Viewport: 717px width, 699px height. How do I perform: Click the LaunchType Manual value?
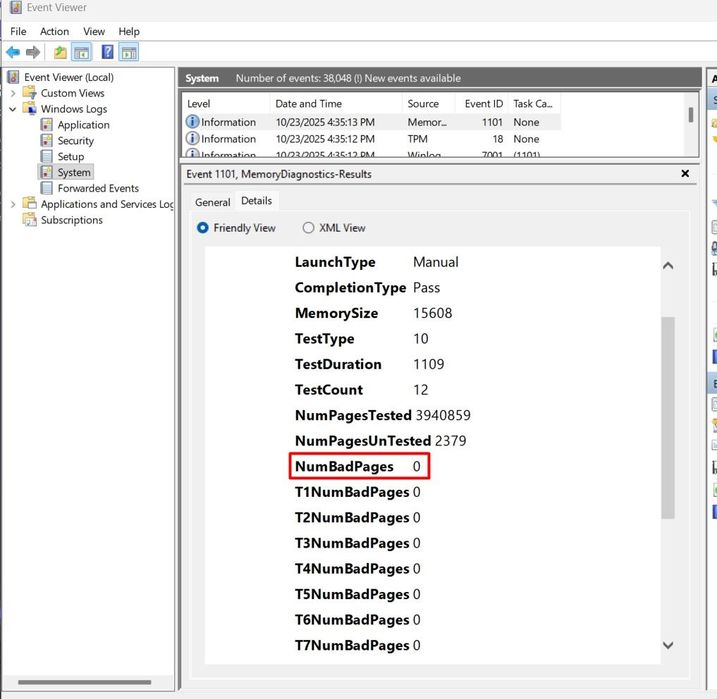(436, 262)
